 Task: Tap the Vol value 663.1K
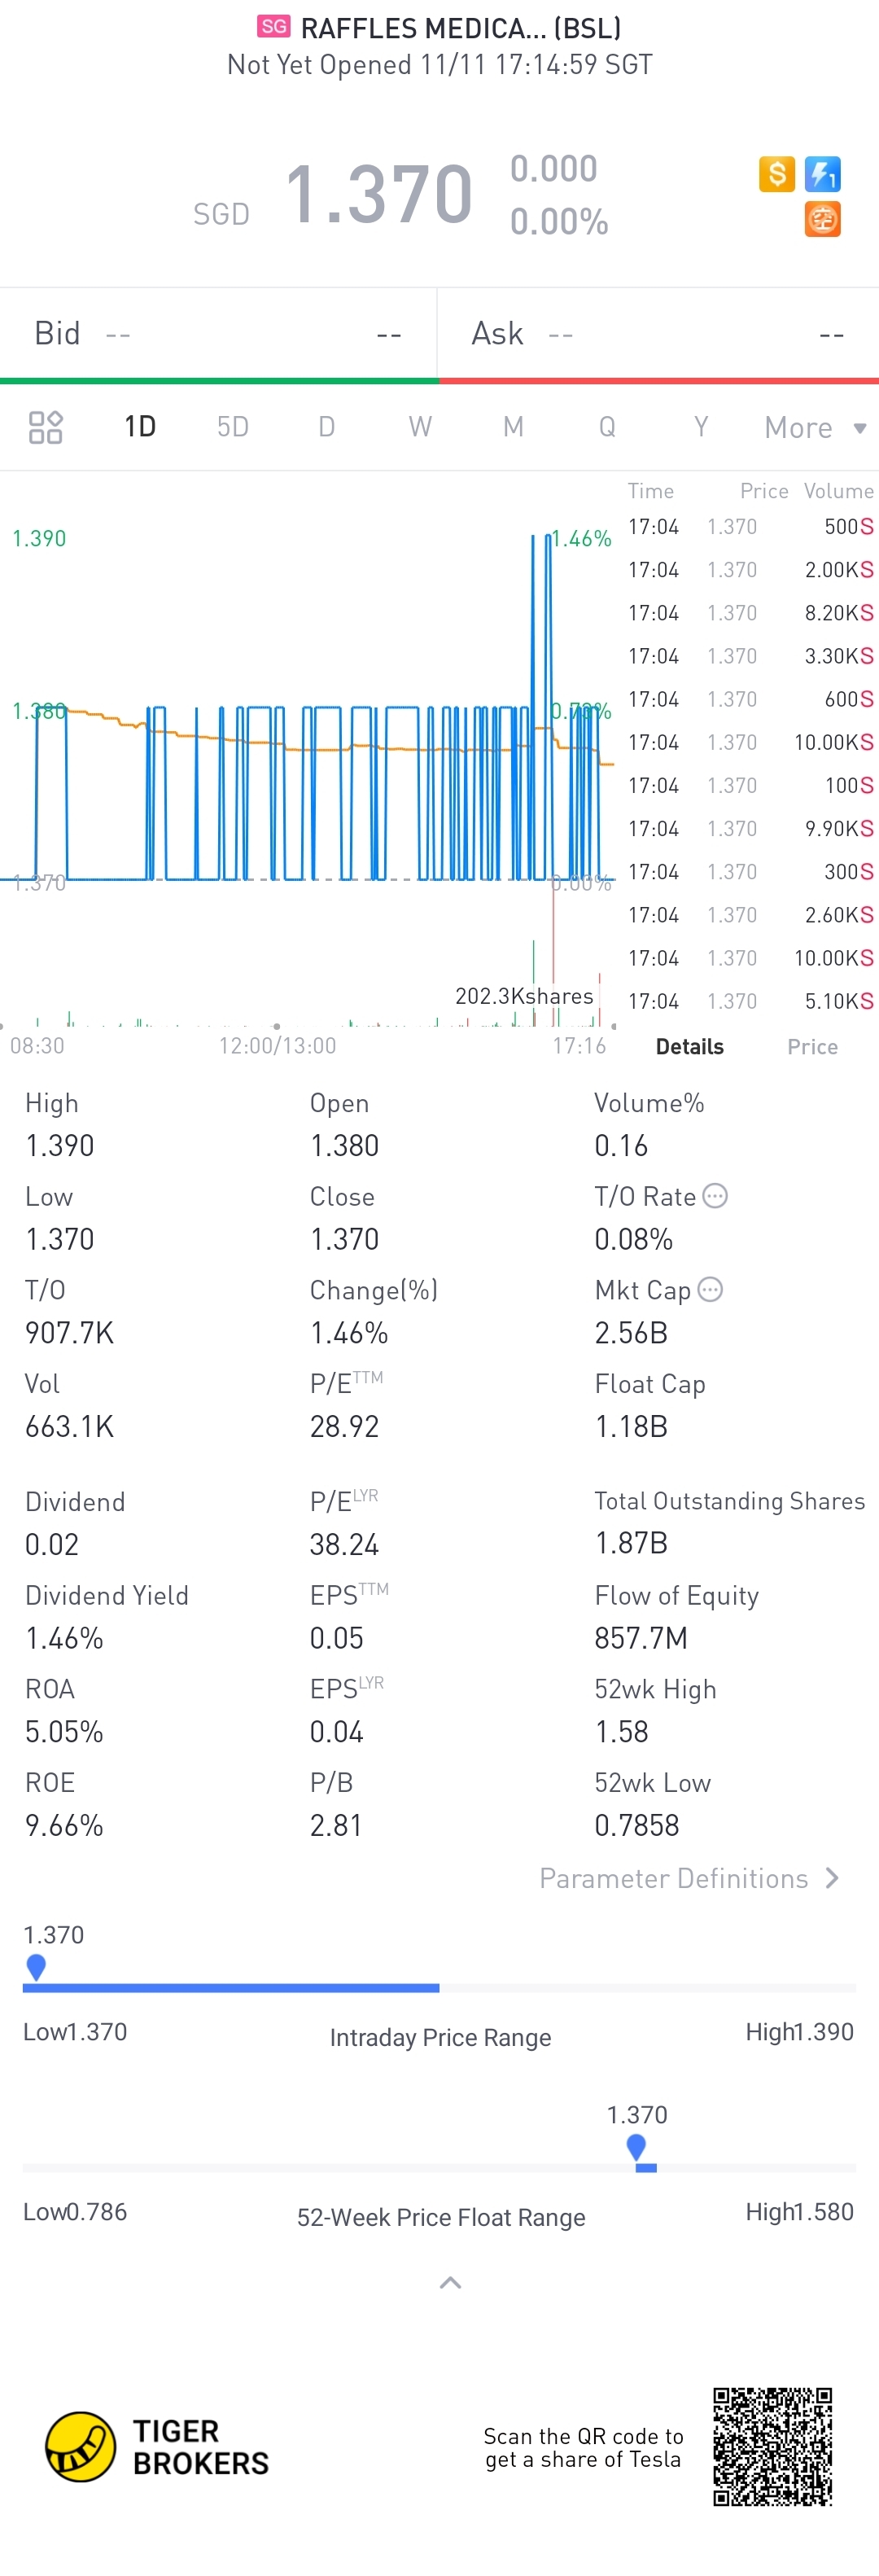[69, 1427]
